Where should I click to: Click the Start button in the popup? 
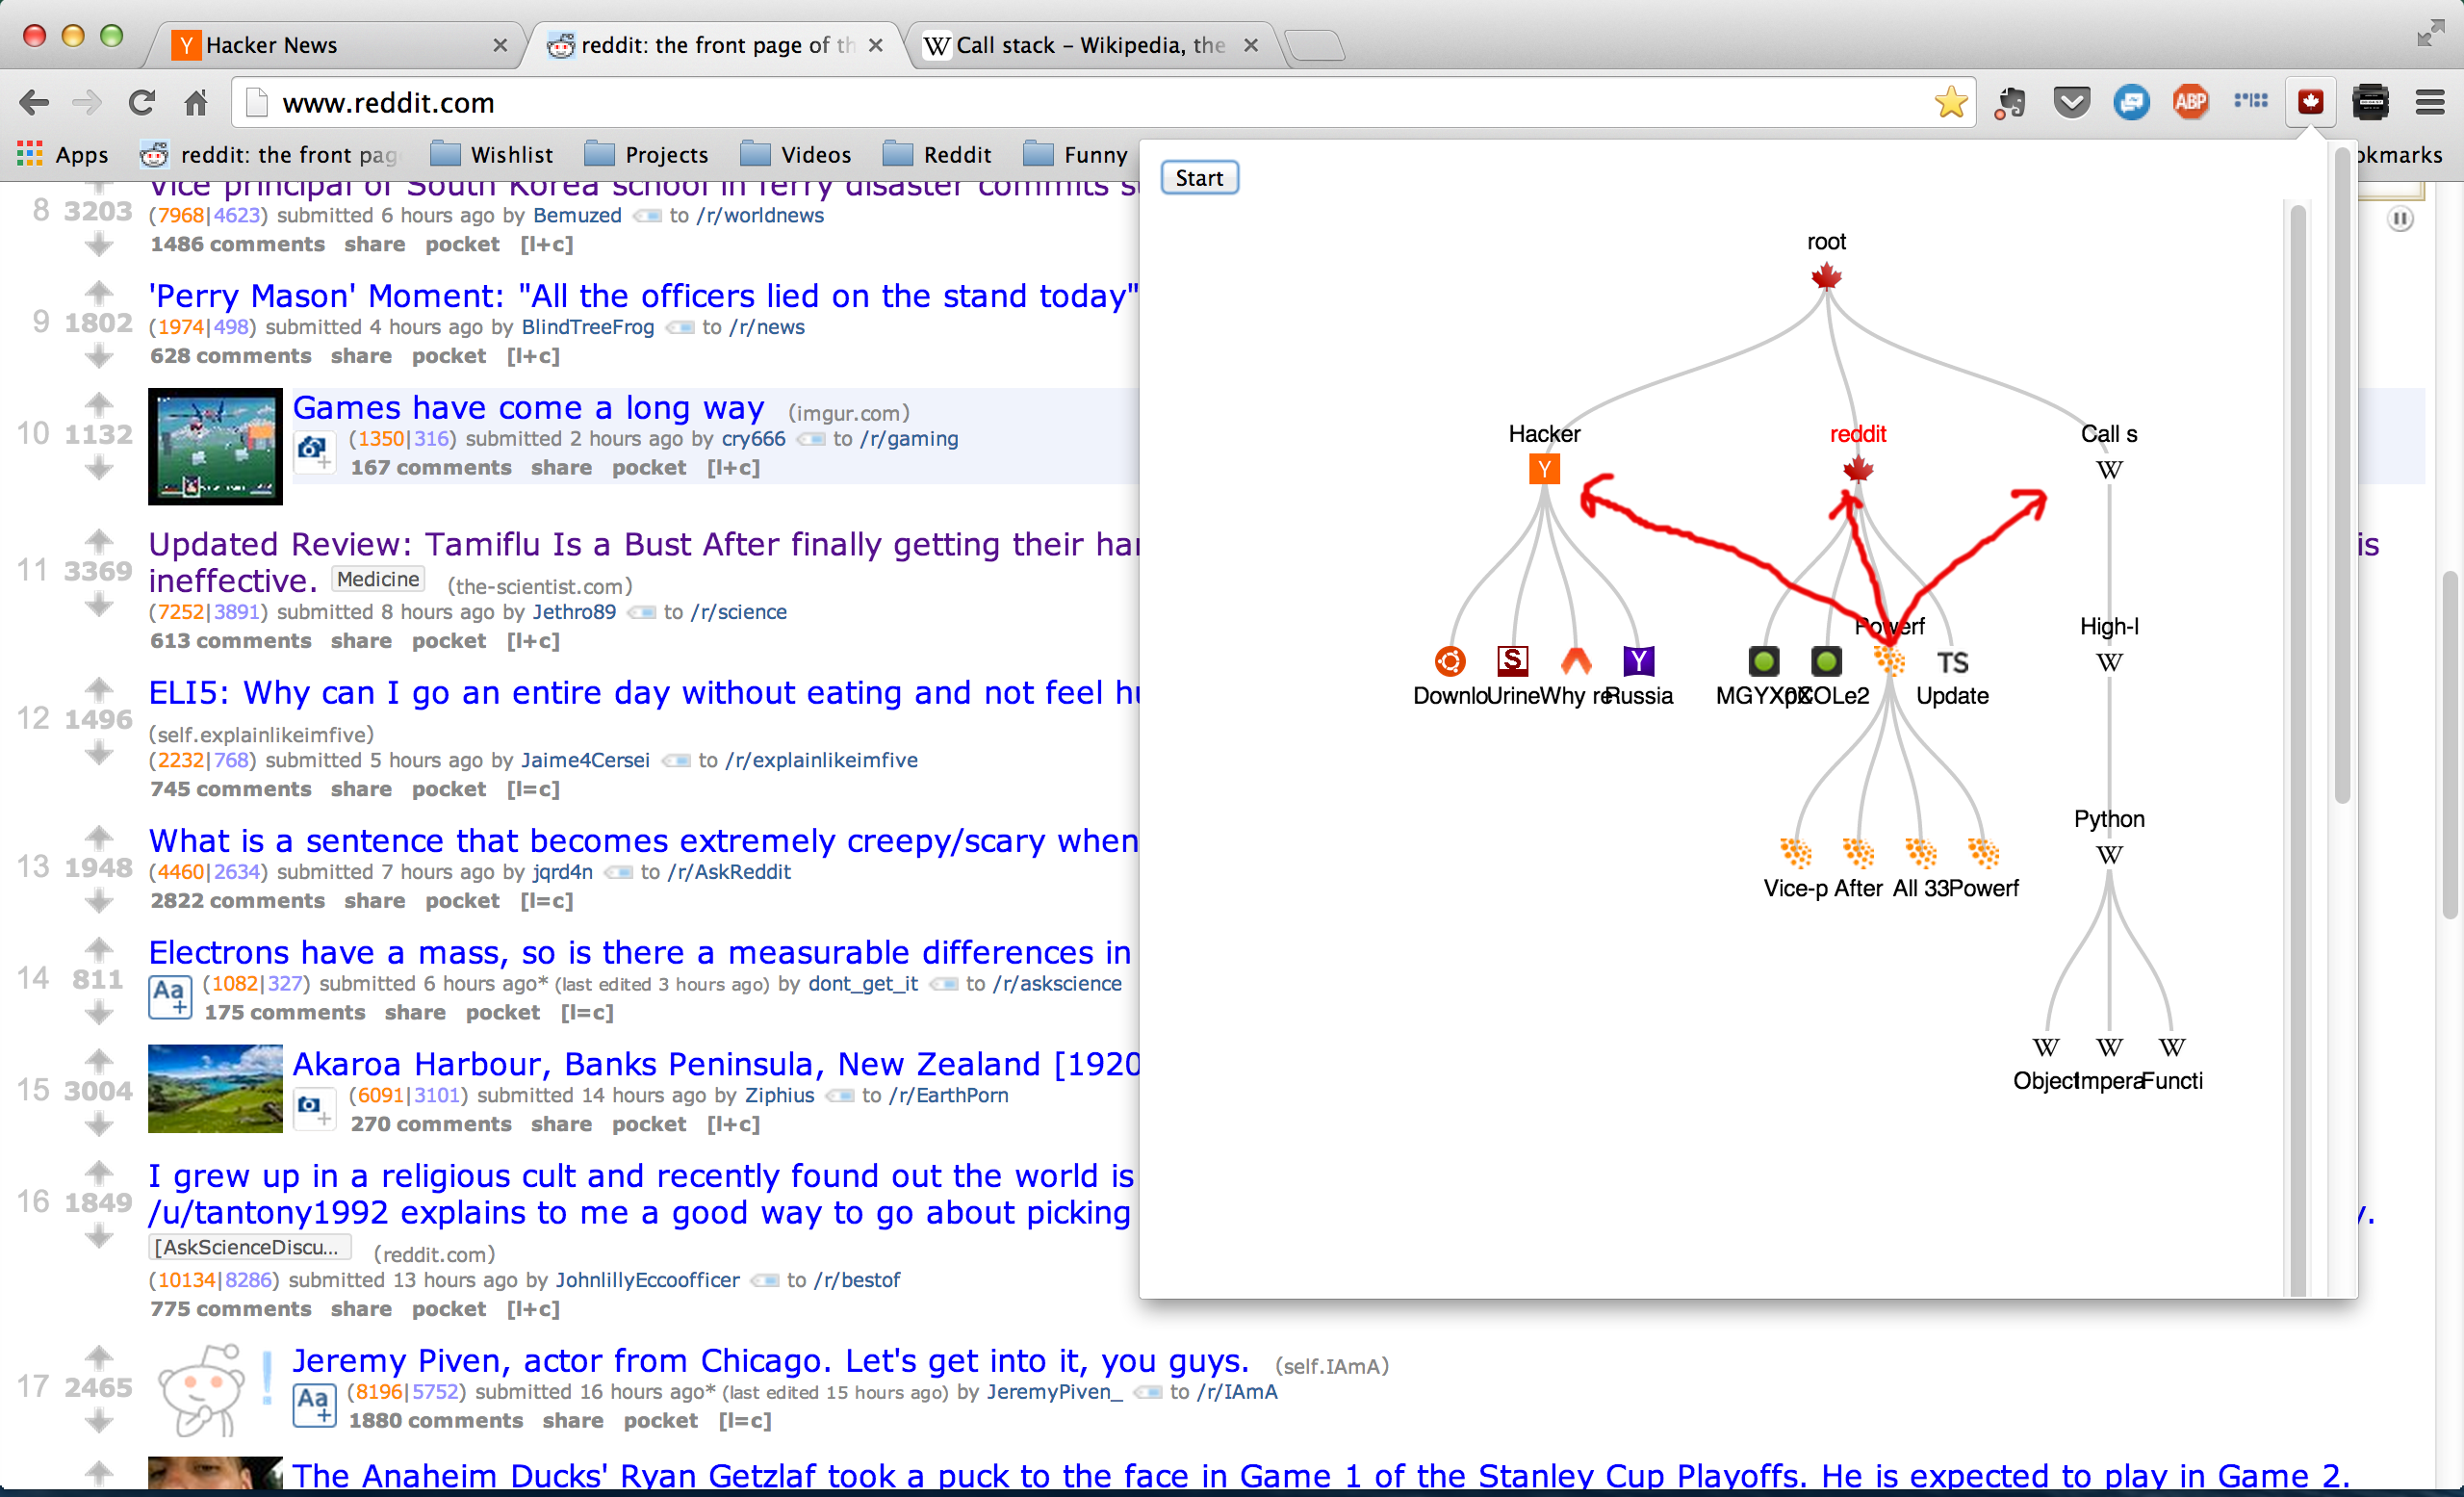pyautogui.click(x=1198, y=178)
